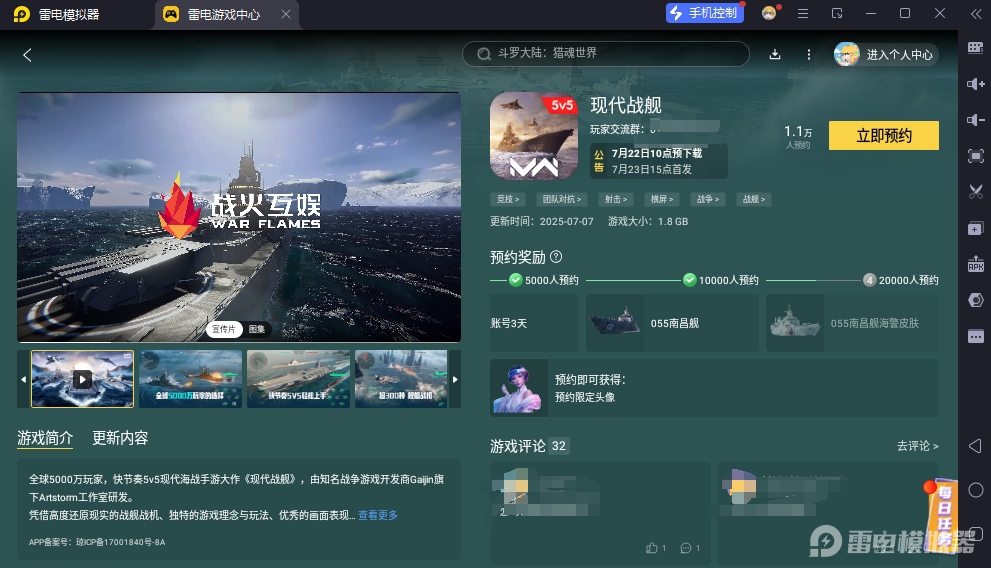Click the scissors screenshot tool
This screenshot has height=568, width=991.
click(975, 192)
